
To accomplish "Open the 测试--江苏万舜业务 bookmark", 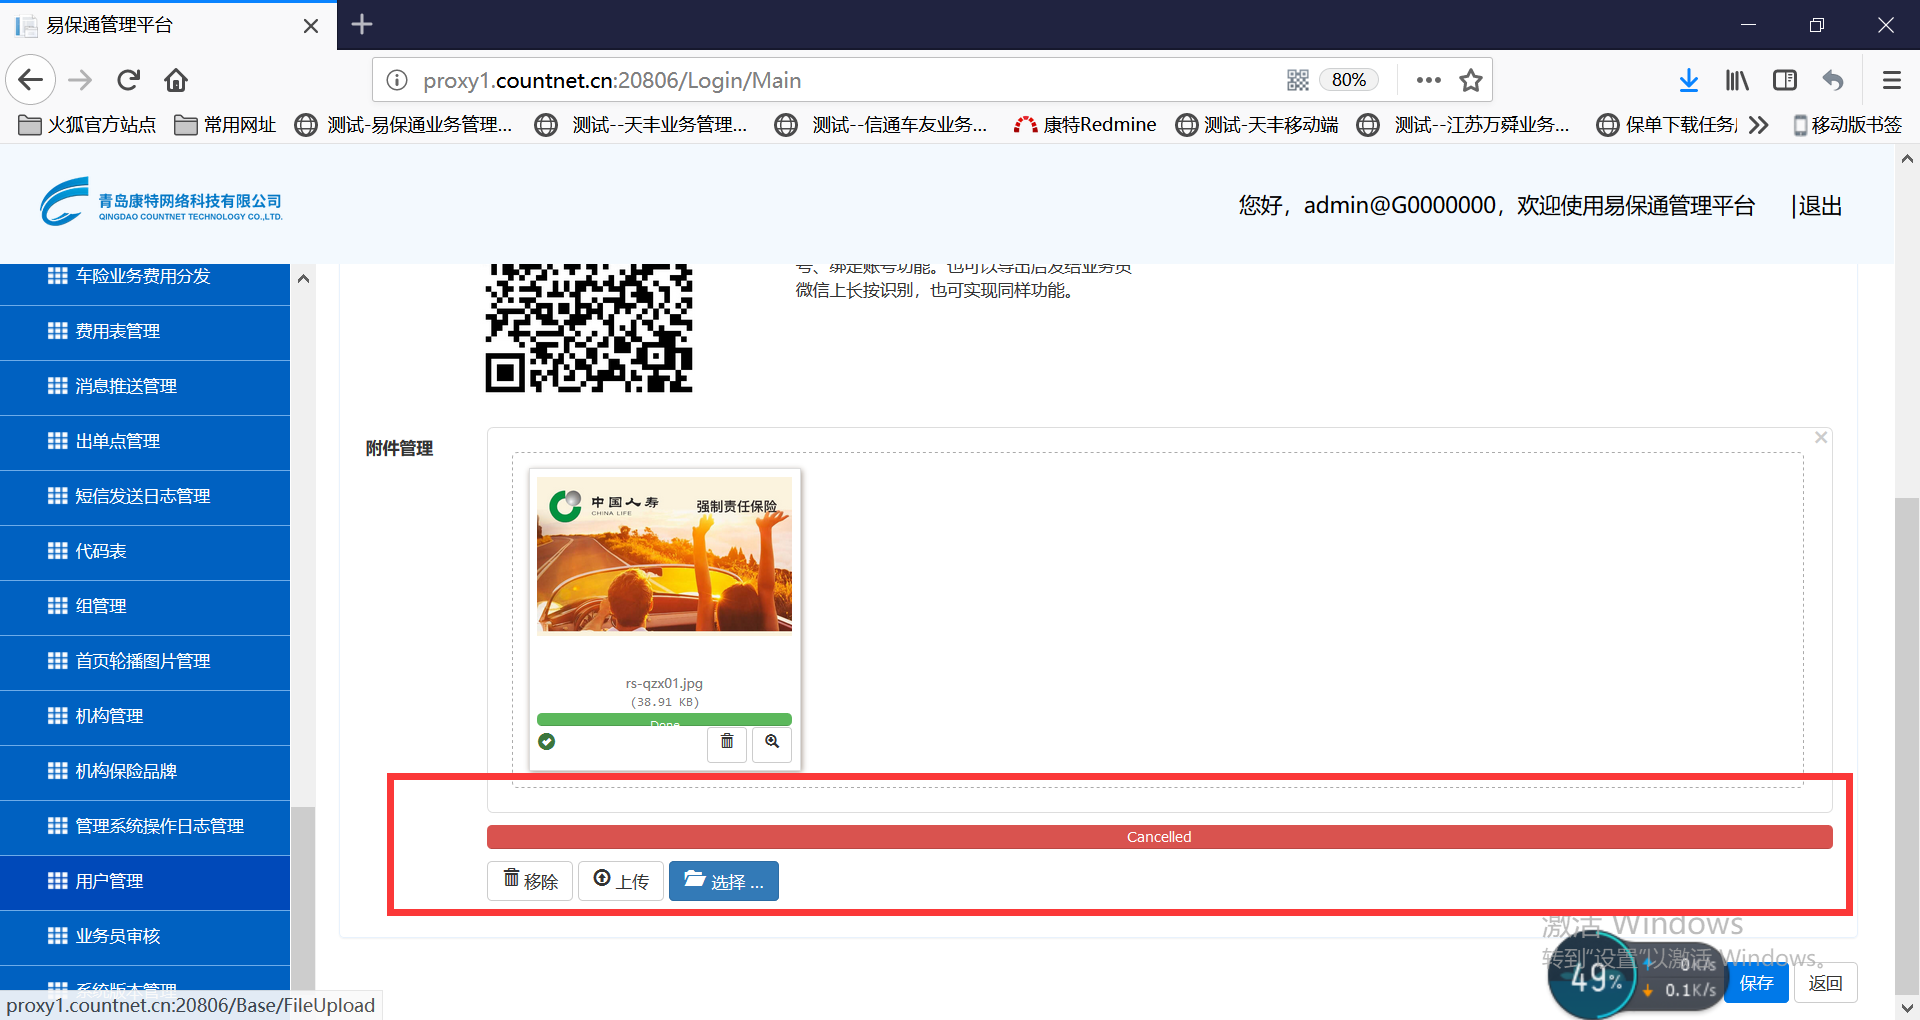I will tap(1463, 125).
